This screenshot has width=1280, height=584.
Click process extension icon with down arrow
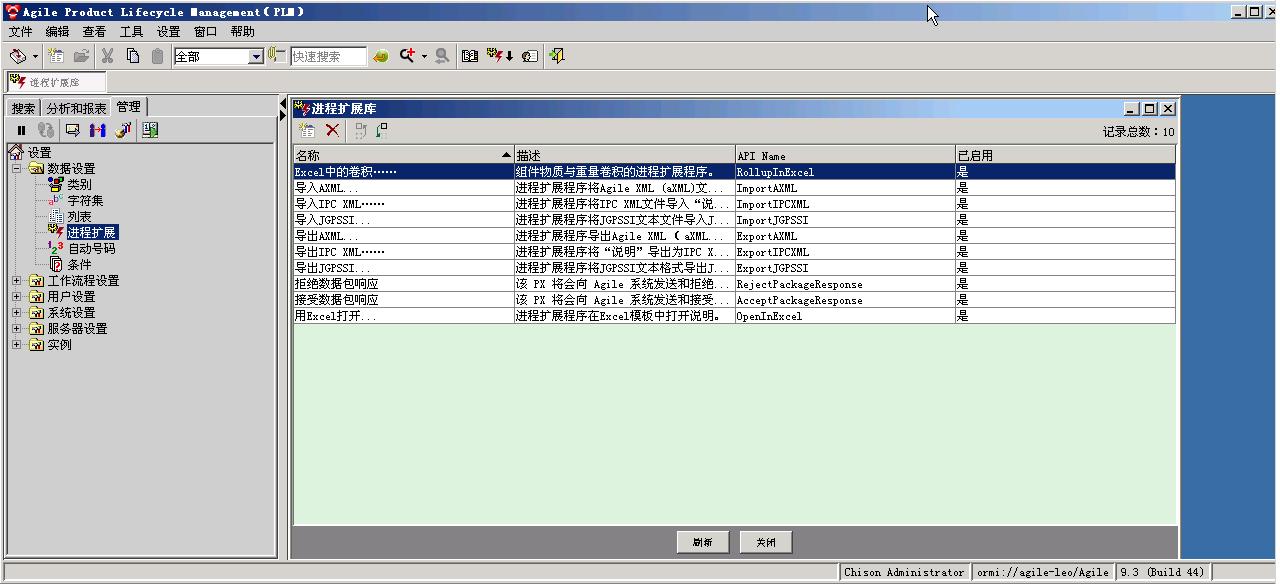(499, 56)
